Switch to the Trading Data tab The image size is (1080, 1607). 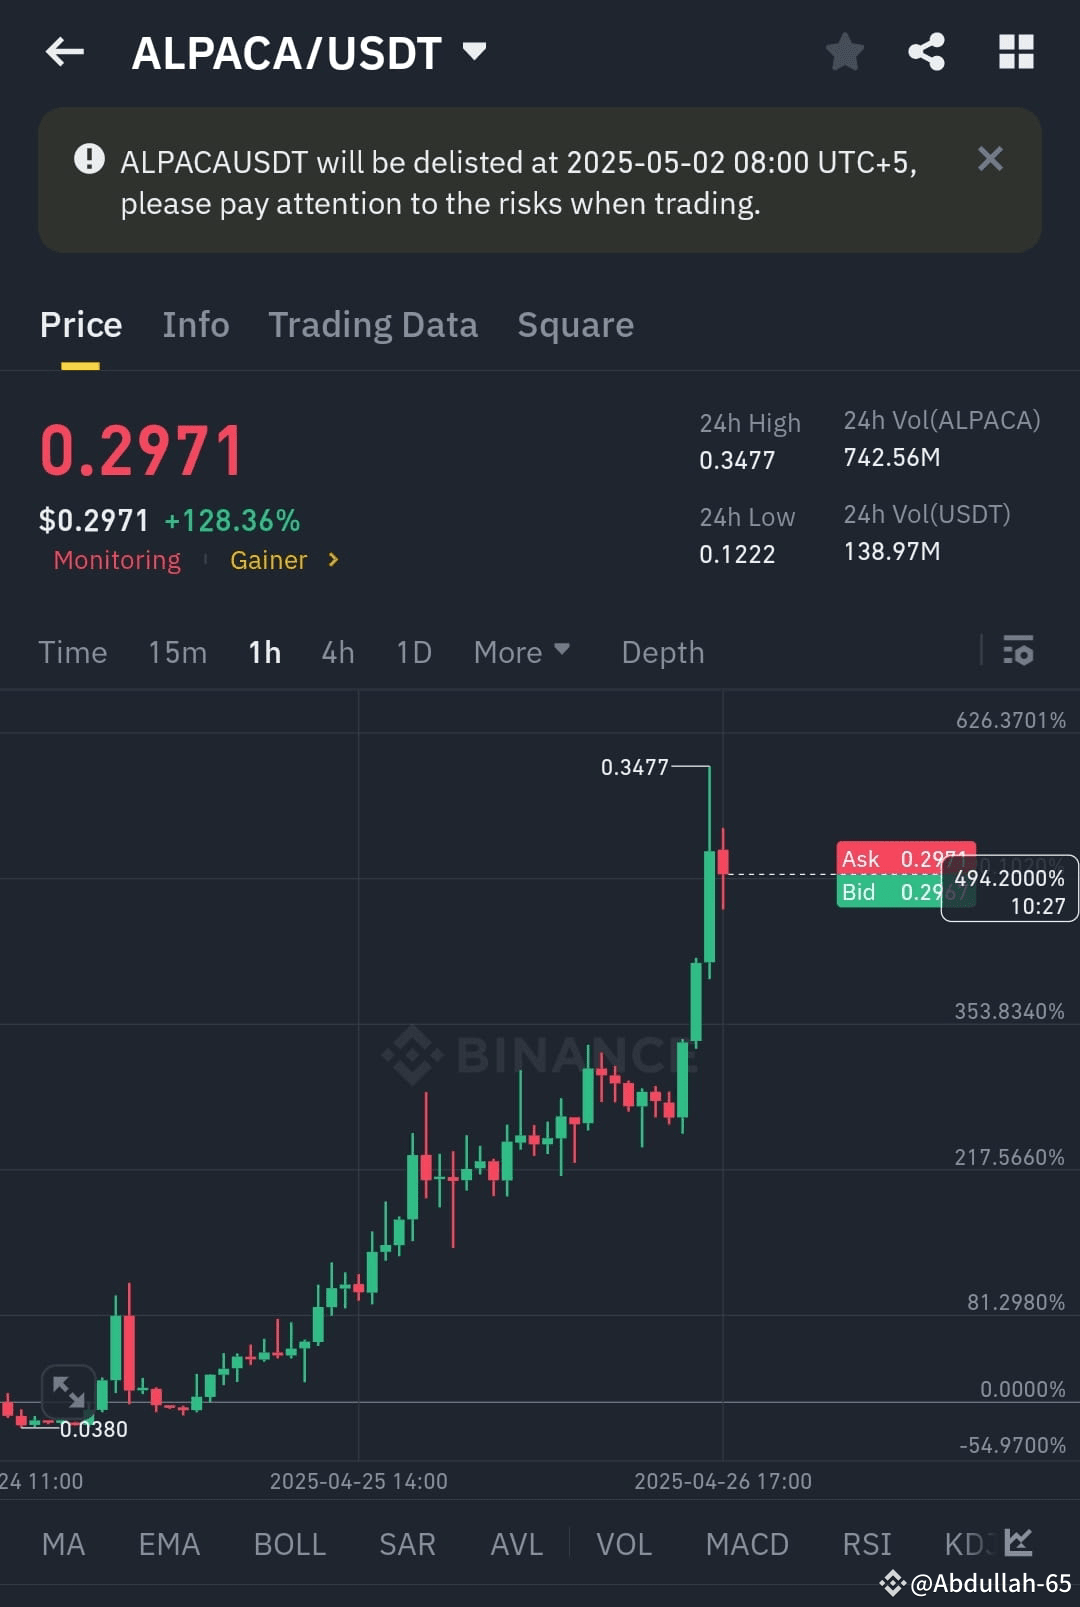click(x=373, y=324)
